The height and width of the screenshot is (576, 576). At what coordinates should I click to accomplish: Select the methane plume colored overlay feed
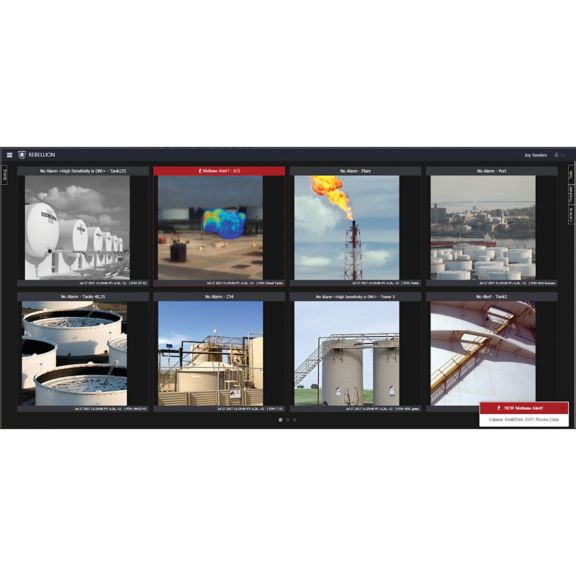pos(210,228)
